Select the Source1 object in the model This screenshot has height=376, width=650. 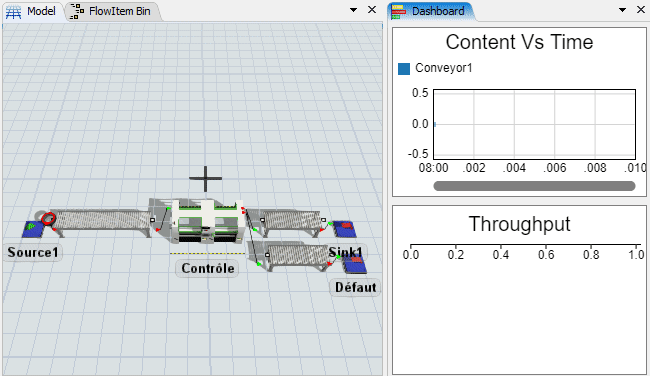(x=33, y=229)
